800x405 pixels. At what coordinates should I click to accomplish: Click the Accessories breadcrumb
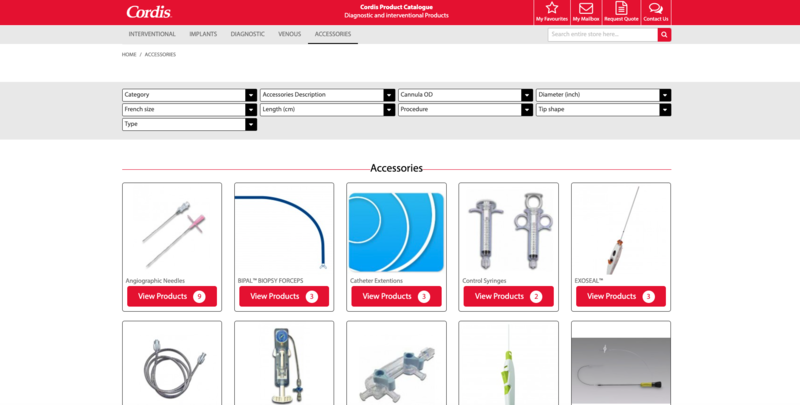click(x=160, y=55)
